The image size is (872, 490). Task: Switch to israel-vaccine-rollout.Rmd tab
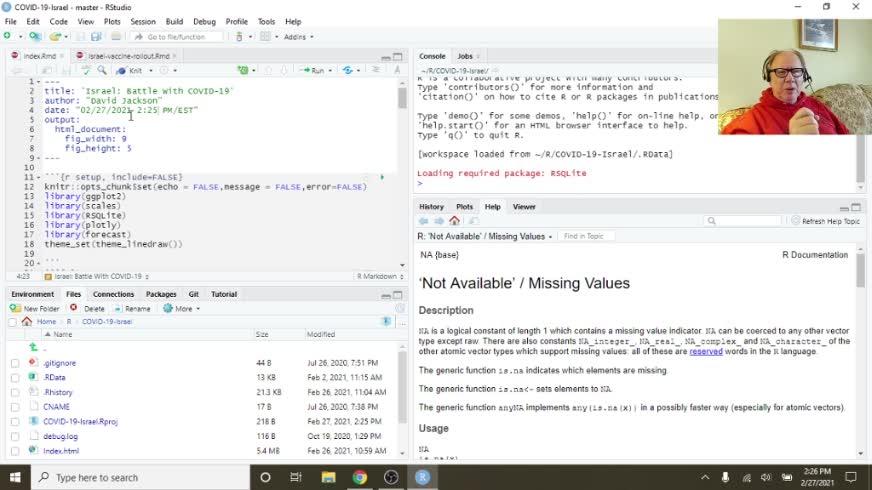128,56
